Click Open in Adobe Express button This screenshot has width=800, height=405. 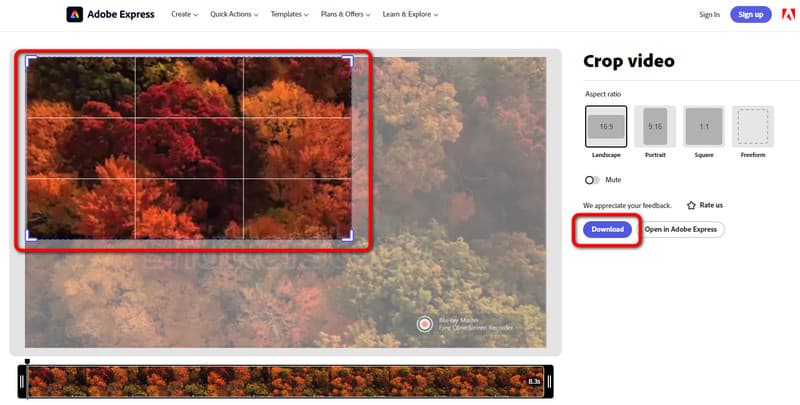(x=681, y=230)
